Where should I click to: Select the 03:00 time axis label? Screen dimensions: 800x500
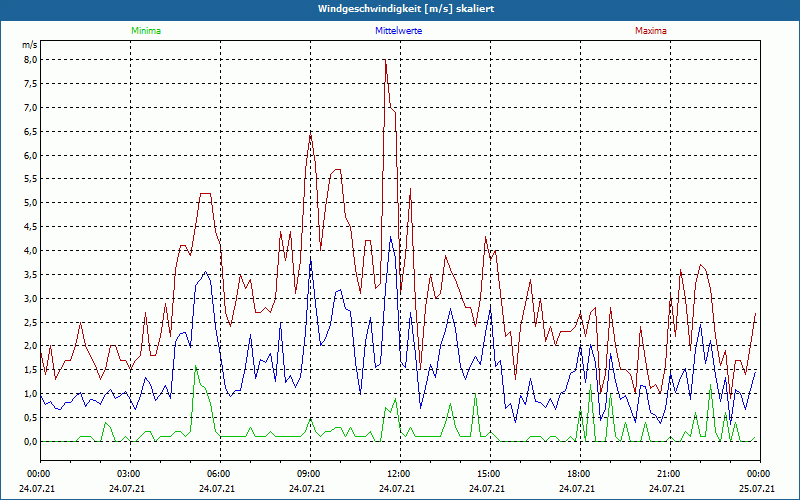[x=129, y=473]
